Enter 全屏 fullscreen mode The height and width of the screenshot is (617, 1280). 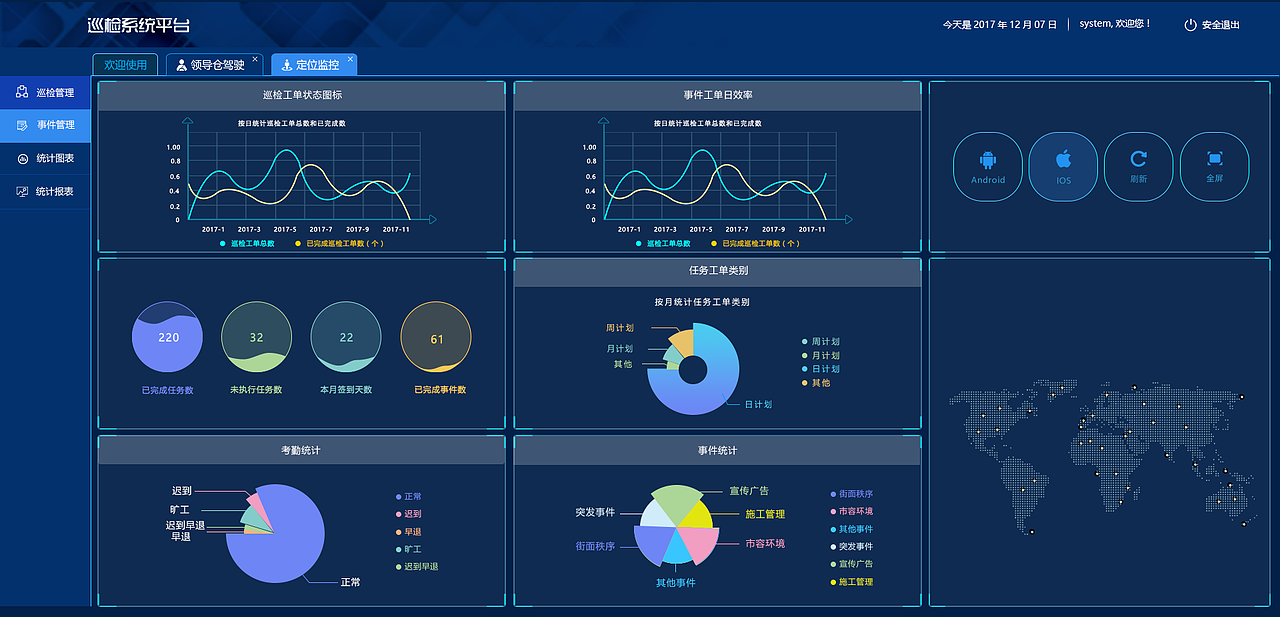coord(1215,167)
